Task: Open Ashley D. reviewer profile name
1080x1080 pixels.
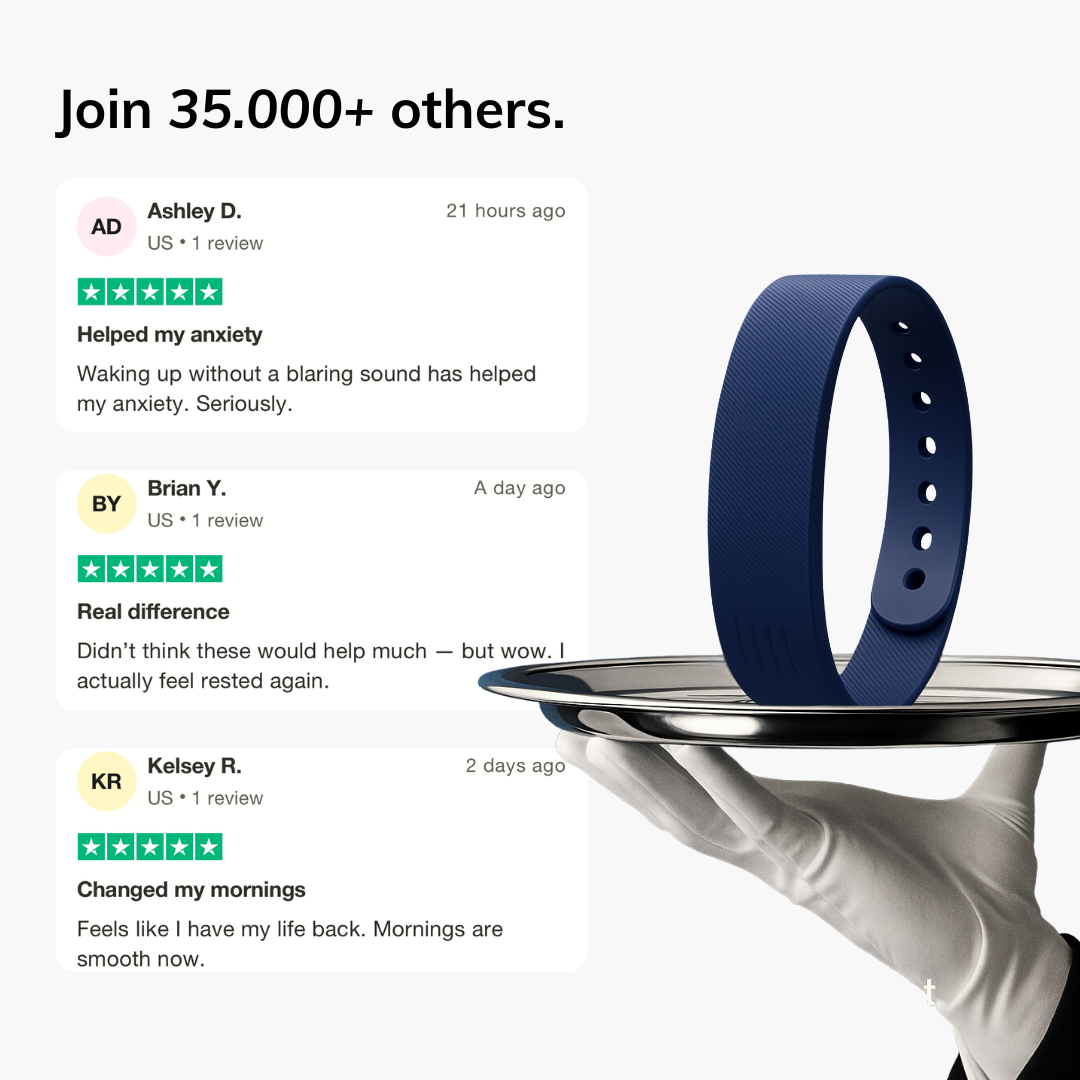Action: (x=194, y=211)
